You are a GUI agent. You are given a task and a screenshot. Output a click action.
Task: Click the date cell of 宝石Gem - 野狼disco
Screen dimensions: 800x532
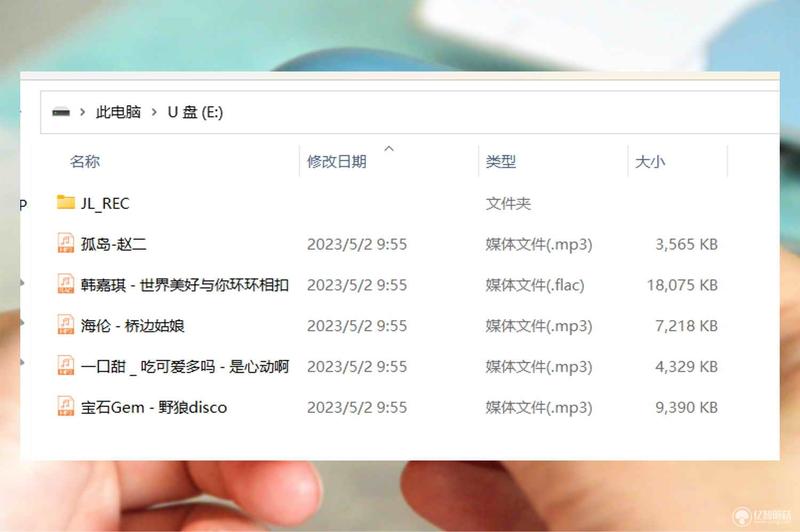pos(357,407)
